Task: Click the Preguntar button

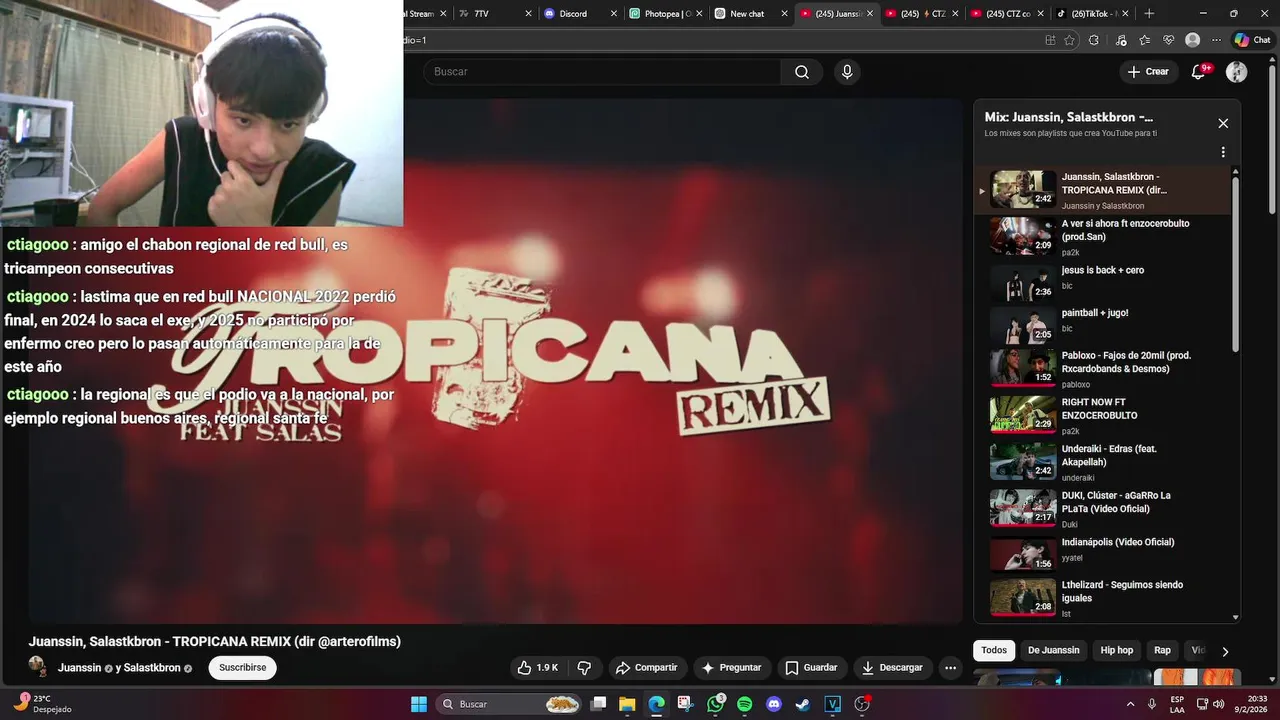Action: [732, 668]
